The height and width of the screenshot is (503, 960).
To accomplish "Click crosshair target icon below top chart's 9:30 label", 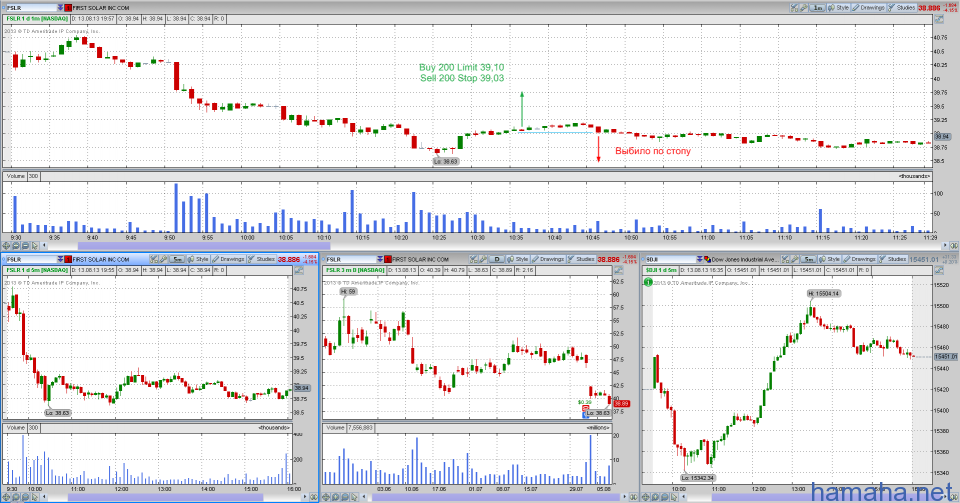I will (7, 246).
